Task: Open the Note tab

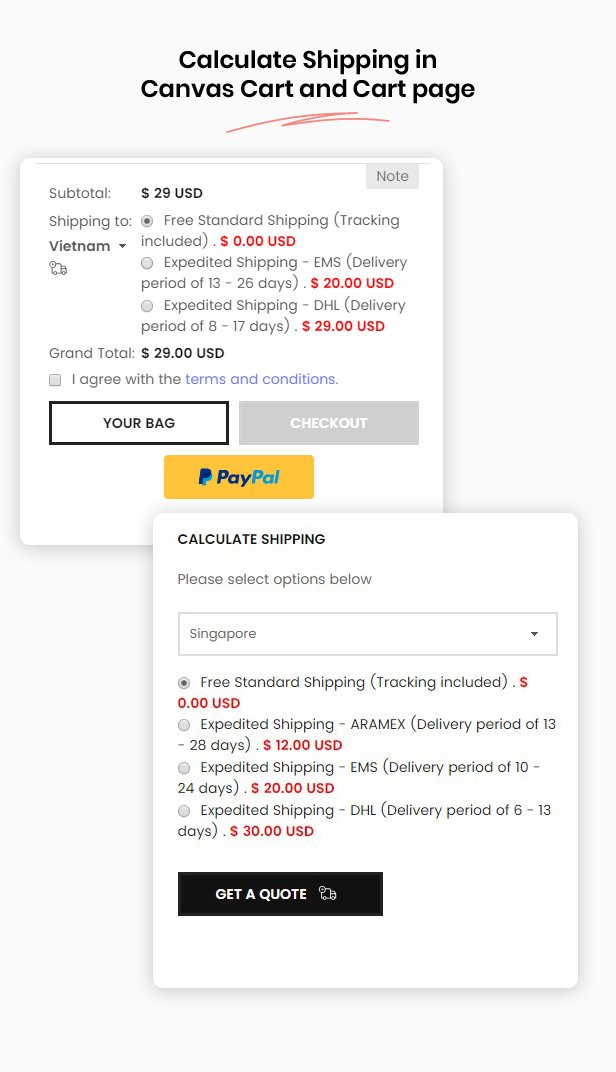Action: click(392, 176)
